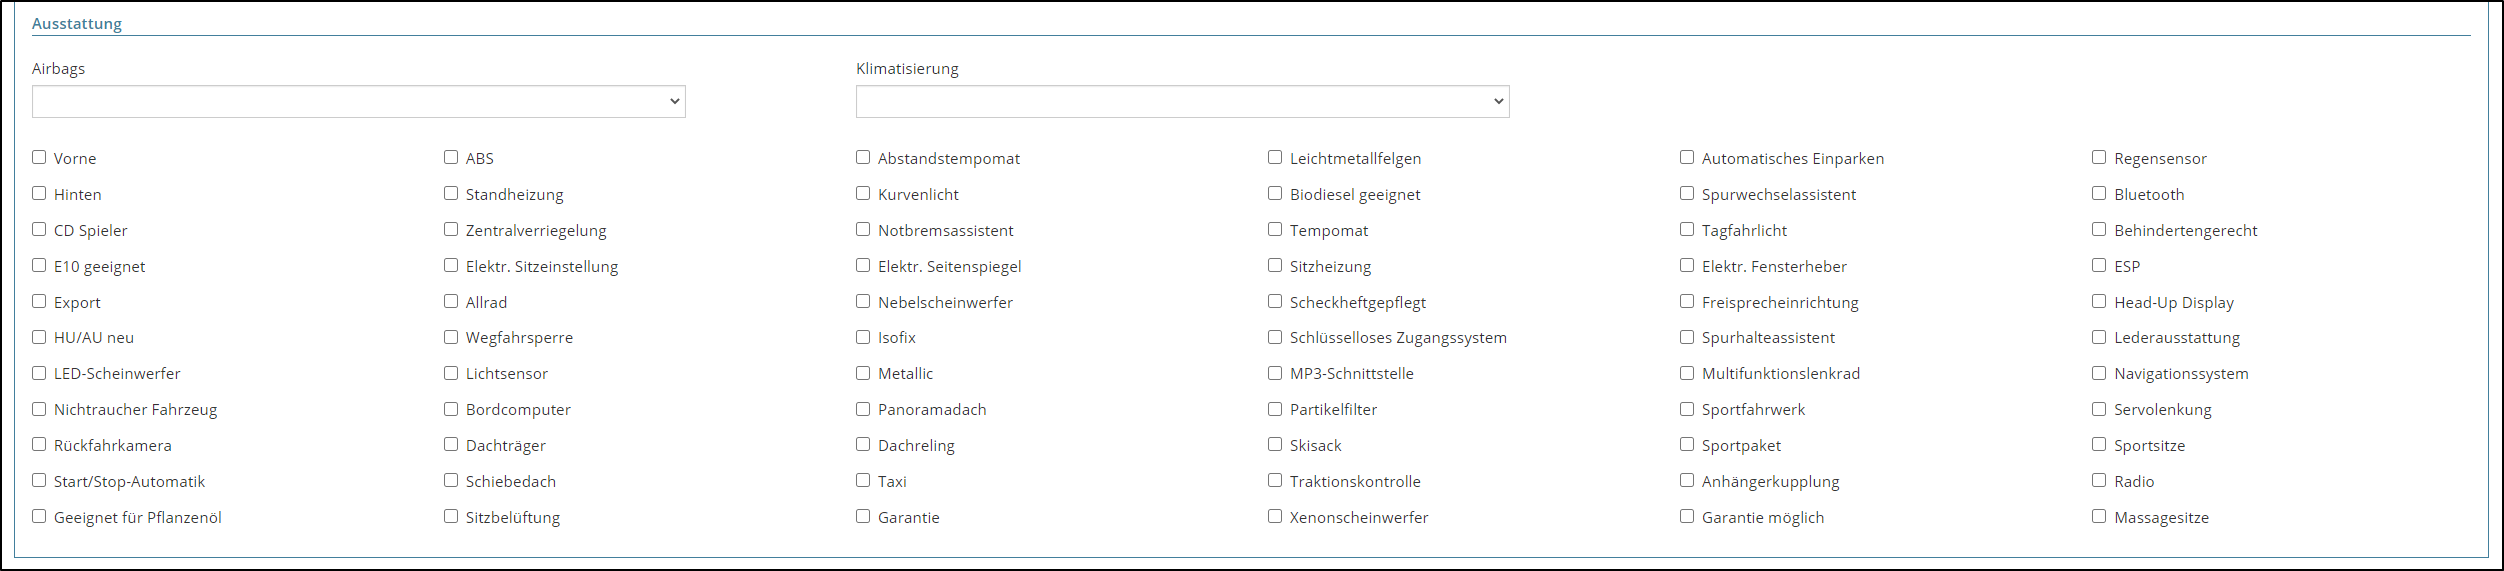Enable the ABS checkbox
Screen dimensions: 2504x571
tap(451, 157)
